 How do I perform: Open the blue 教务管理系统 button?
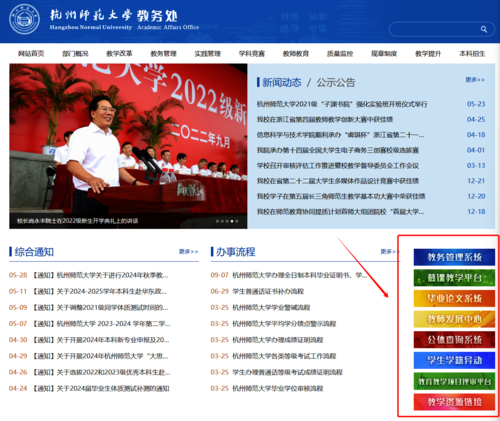[454, 257]
